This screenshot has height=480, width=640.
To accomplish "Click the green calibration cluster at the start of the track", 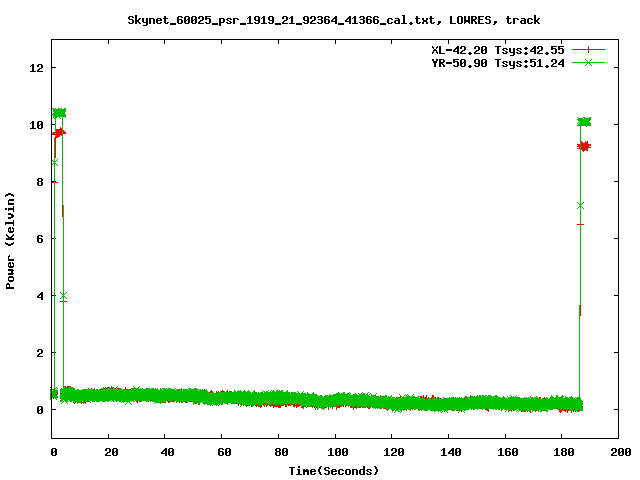I will coord(59,113).
